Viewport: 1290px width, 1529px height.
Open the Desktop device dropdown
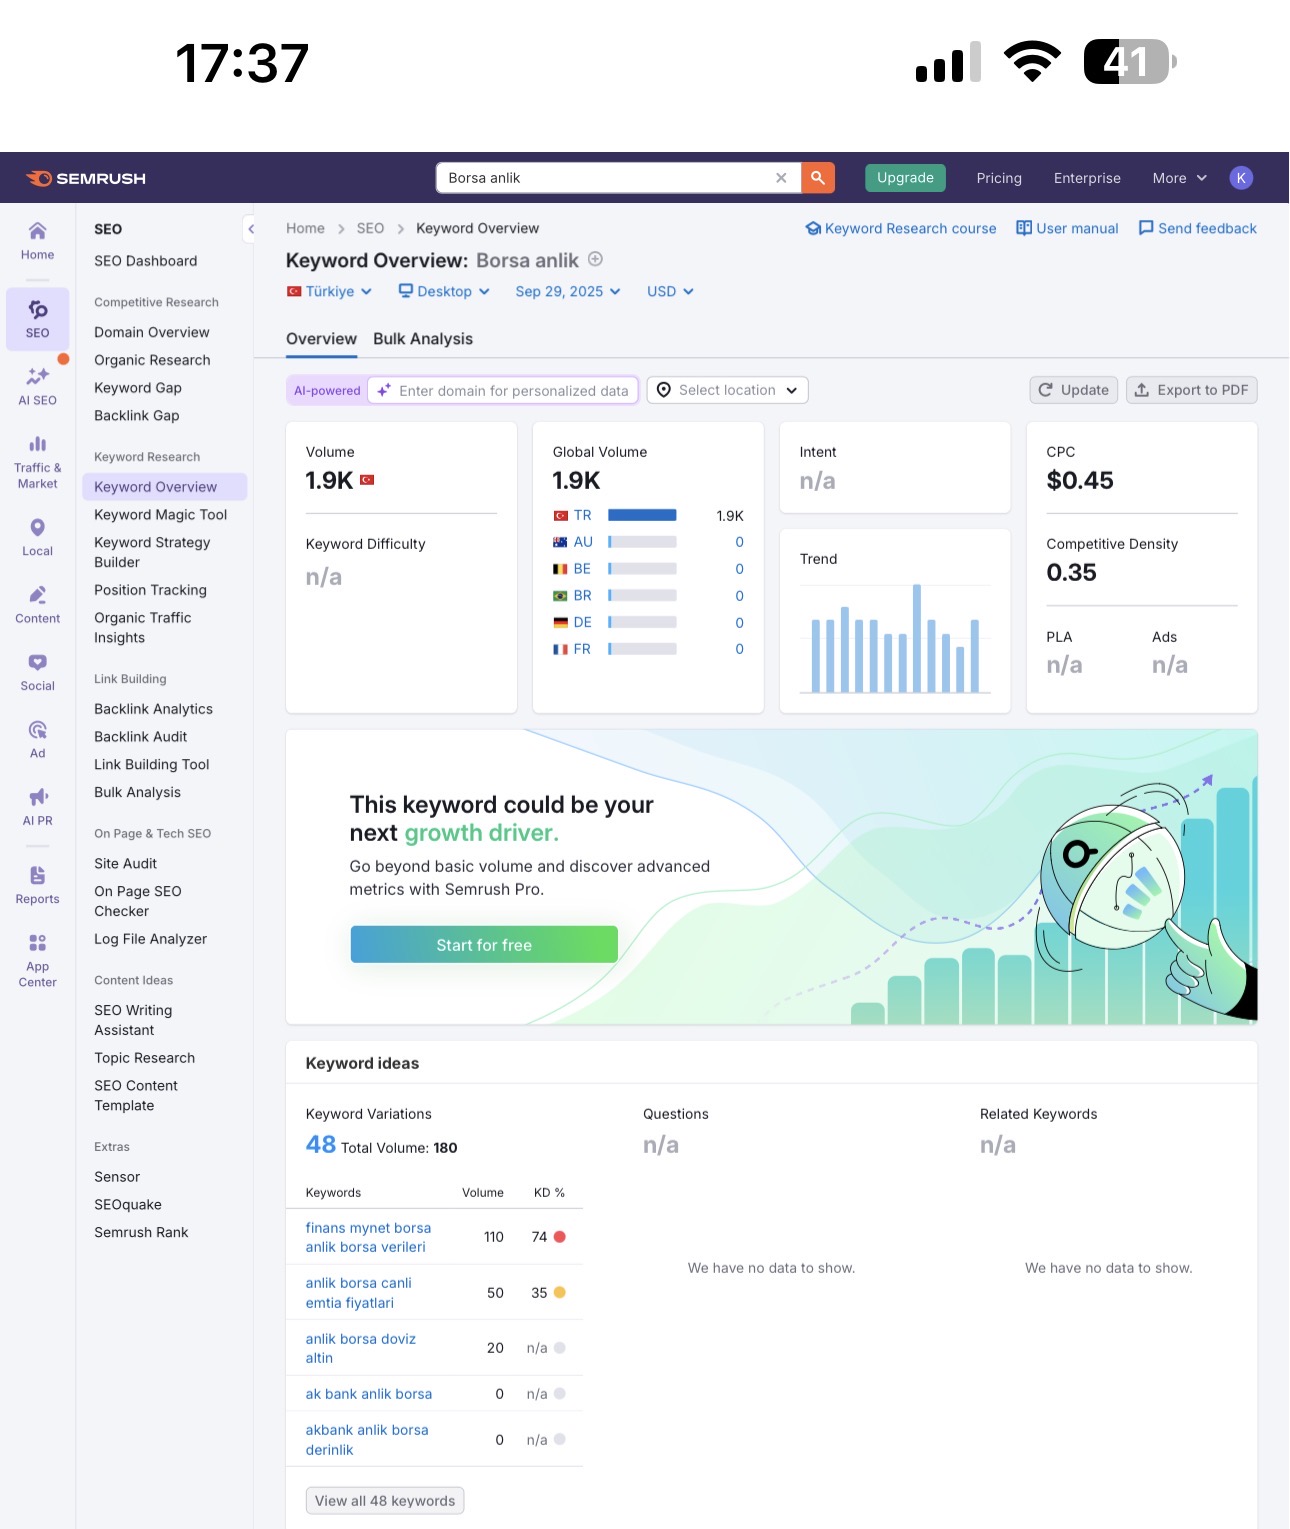pos(444,291)
